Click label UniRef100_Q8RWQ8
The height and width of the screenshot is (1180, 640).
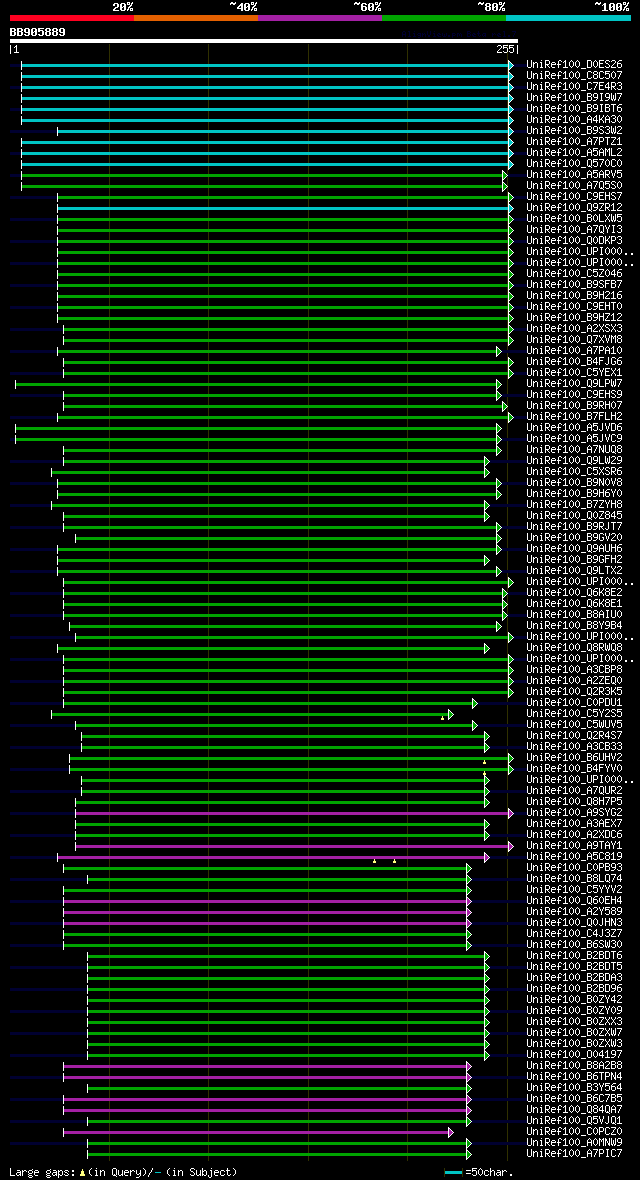point(574,647)
